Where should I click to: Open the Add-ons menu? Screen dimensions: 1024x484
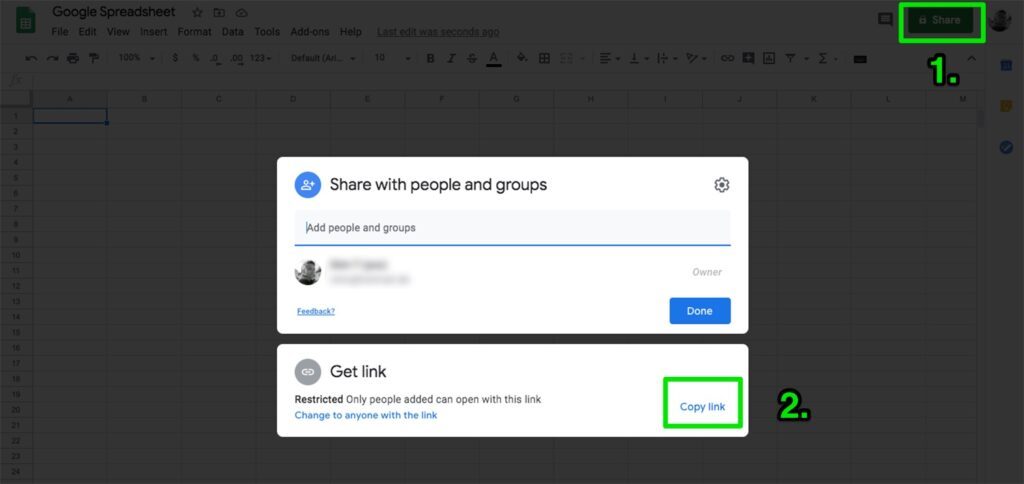(x=310, y=31)
